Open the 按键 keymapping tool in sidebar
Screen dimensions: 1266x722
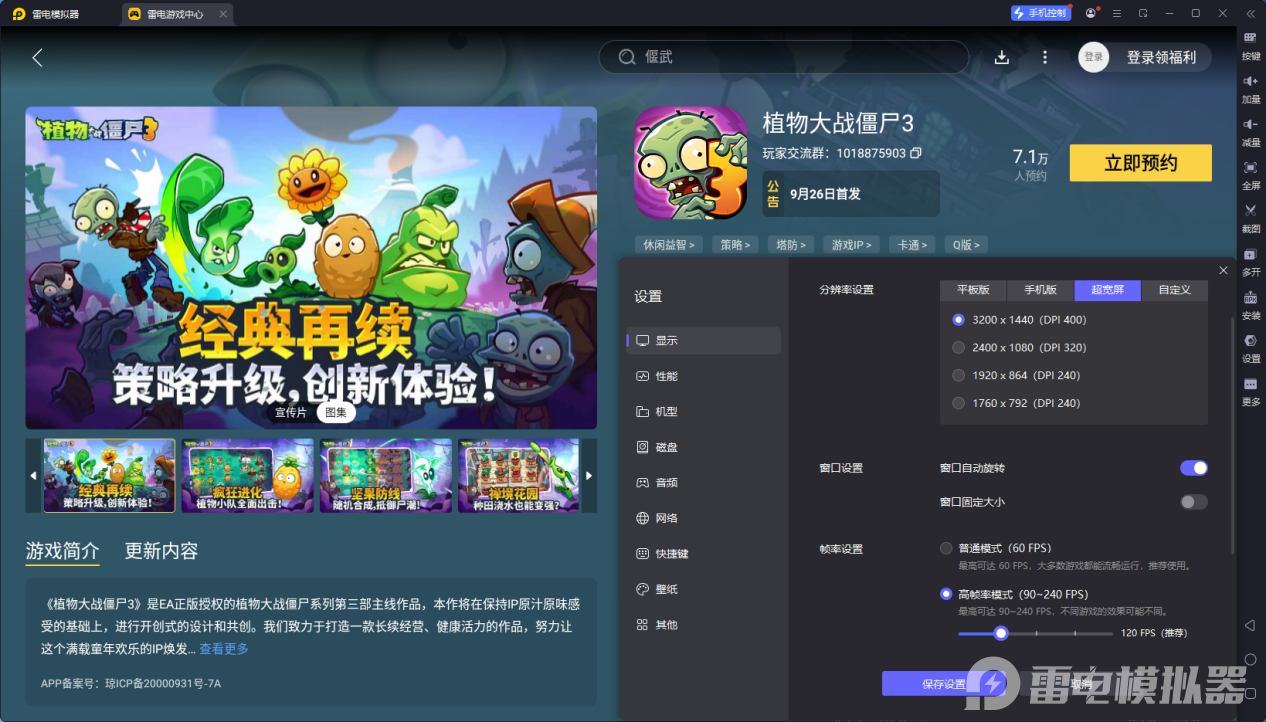coord(1250,38)
